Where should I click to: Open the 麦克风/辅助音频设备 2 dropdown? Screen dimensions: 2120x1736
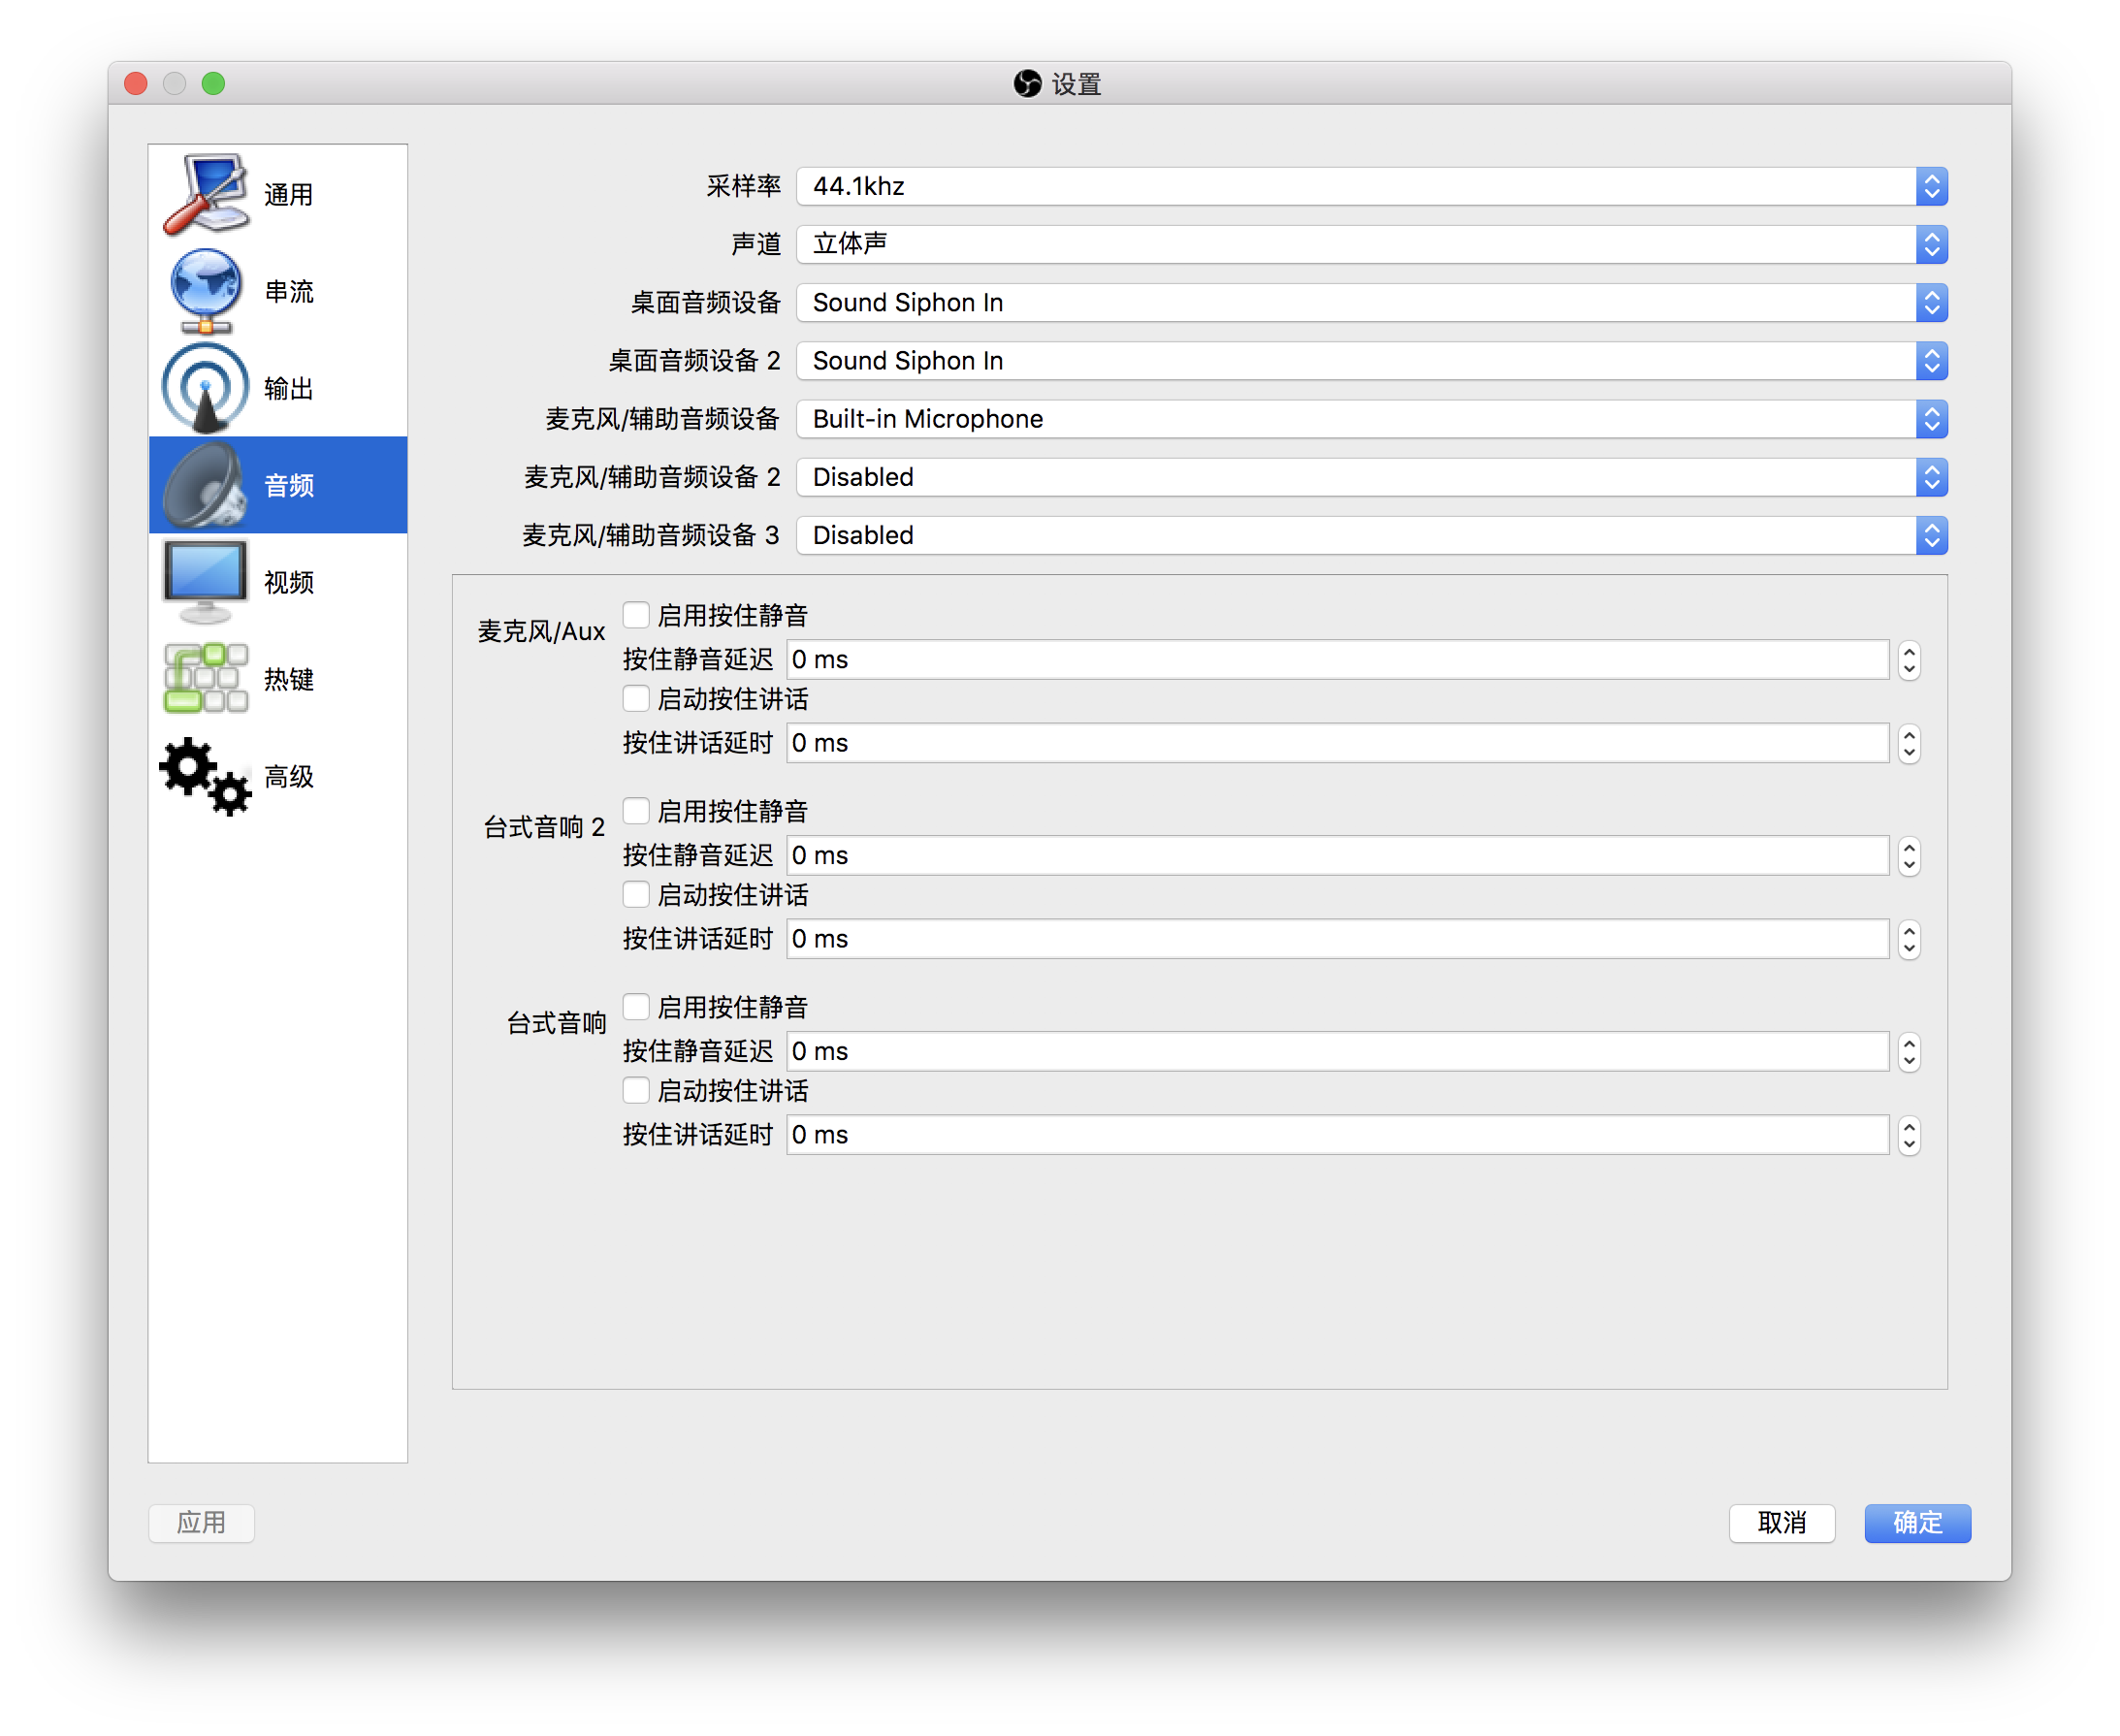click(1371, 477)
